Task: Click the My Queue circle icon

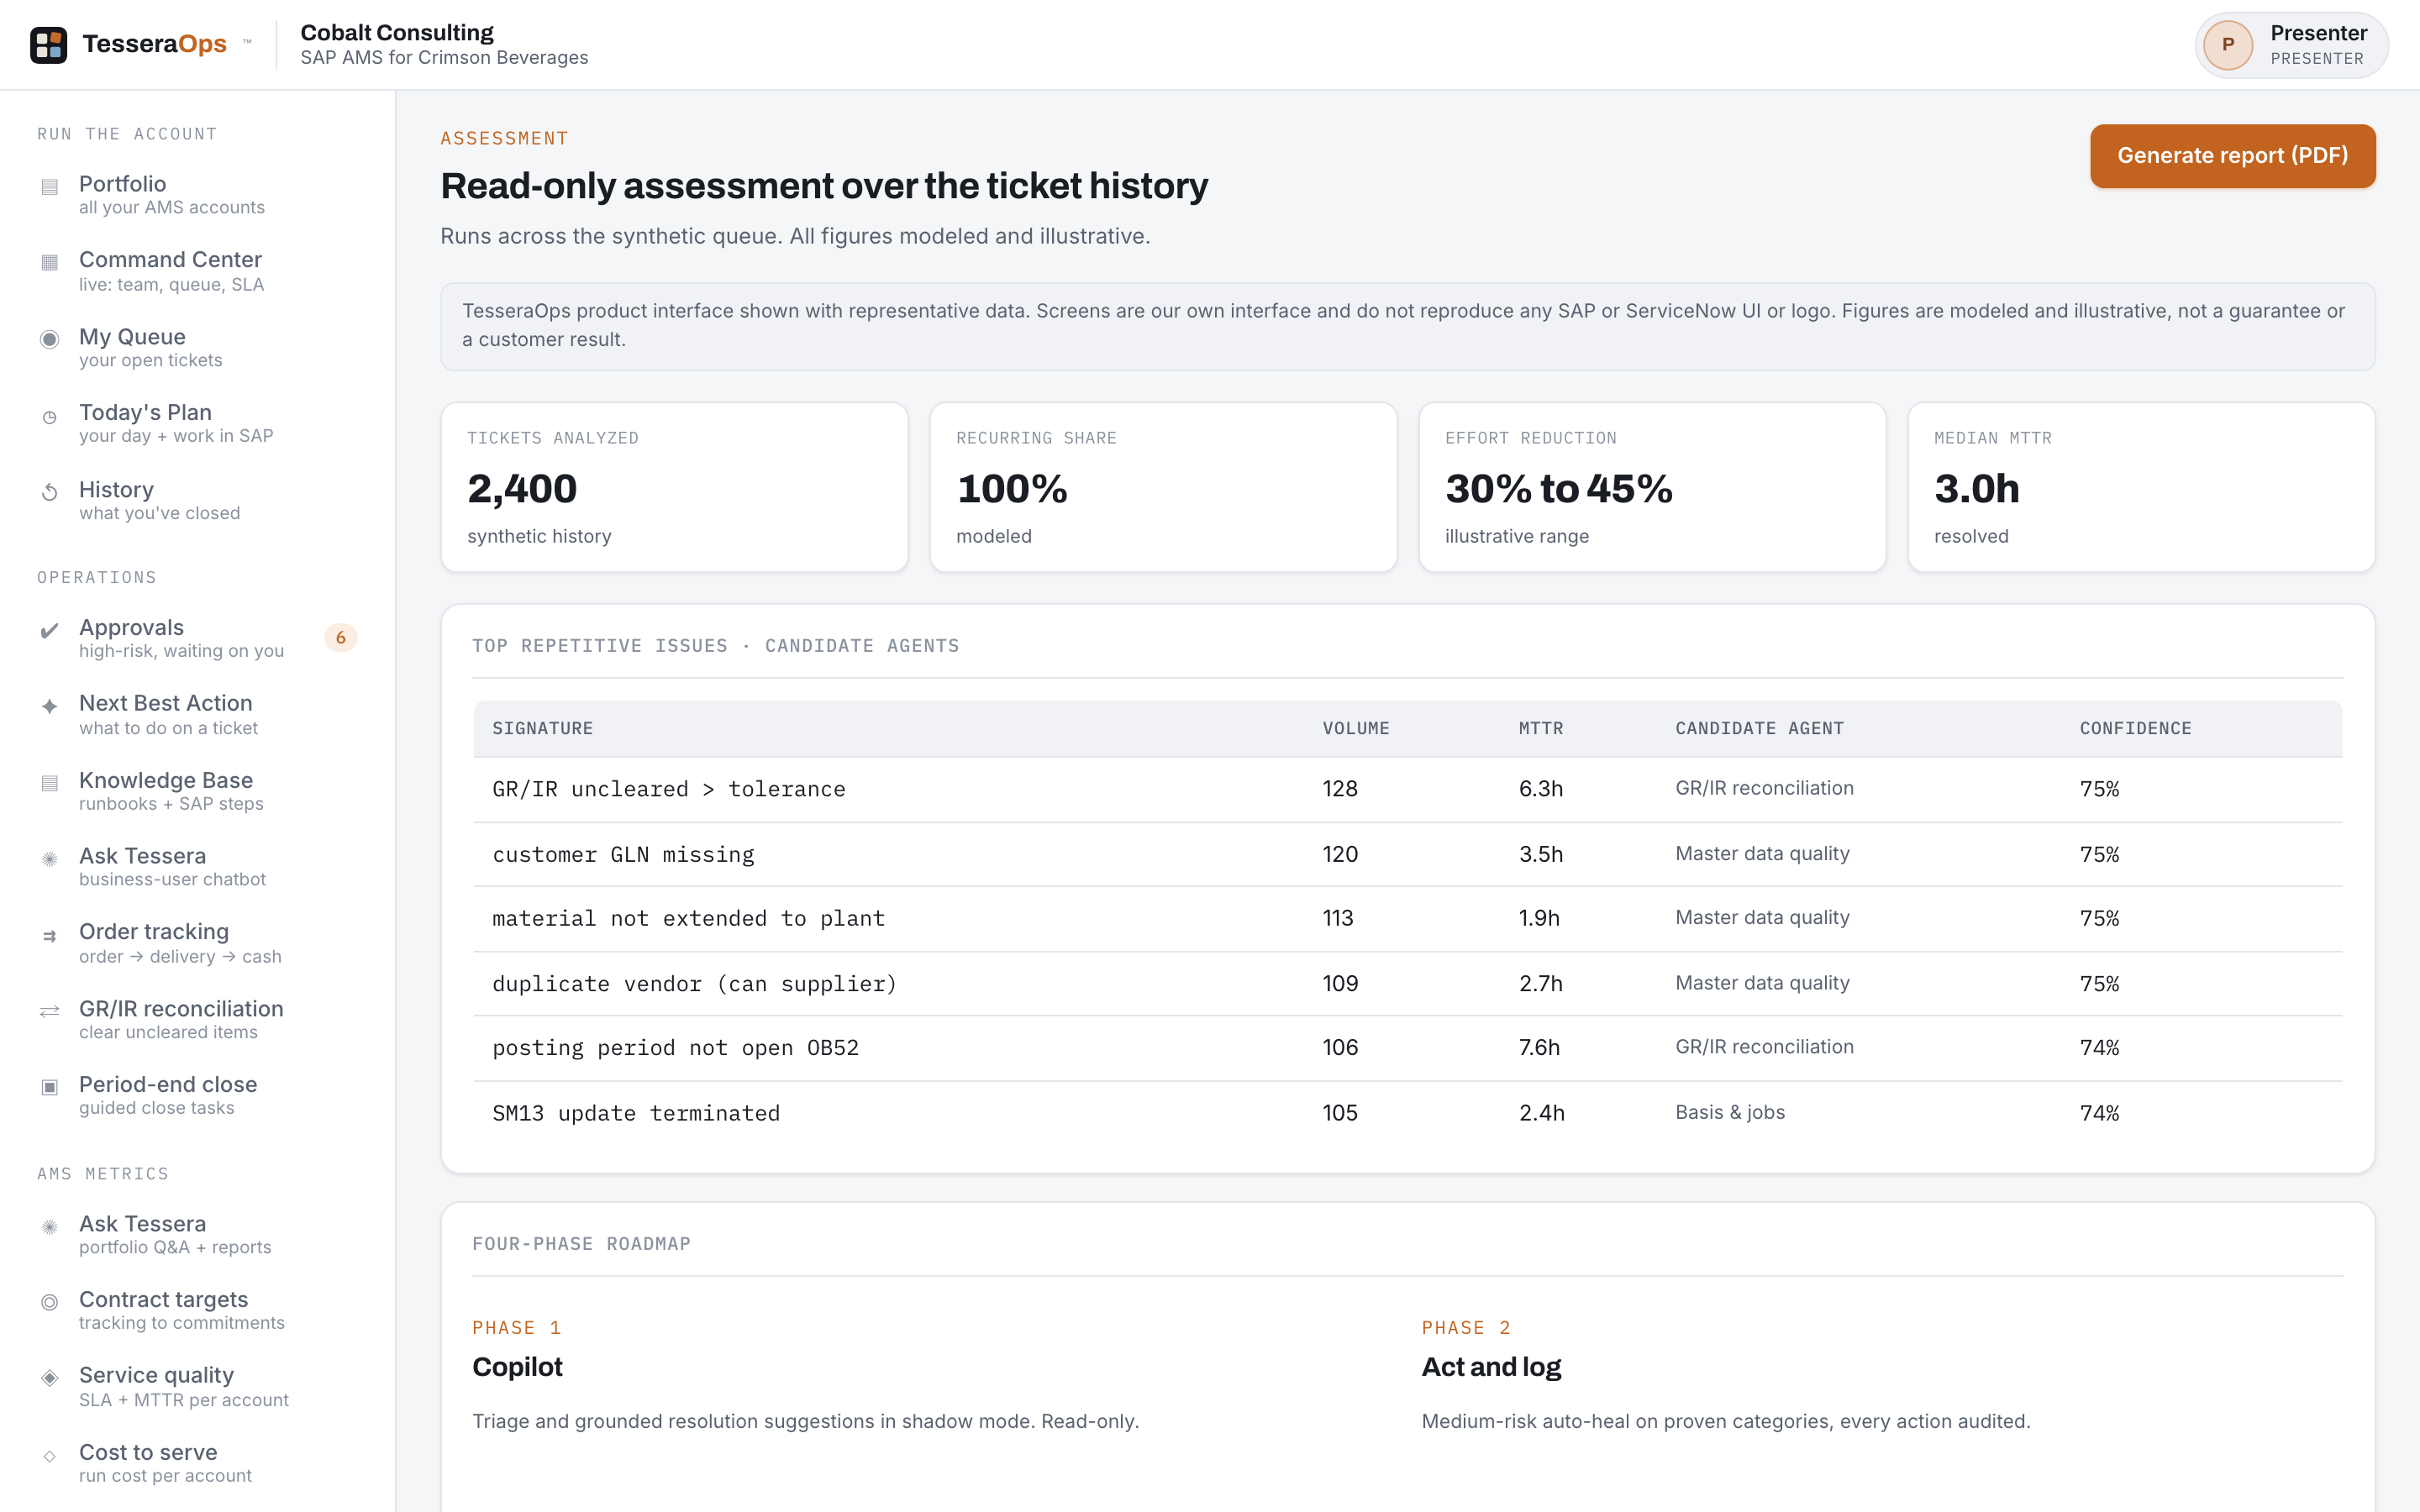Action: pyautogui.click(x=49, y=339)
